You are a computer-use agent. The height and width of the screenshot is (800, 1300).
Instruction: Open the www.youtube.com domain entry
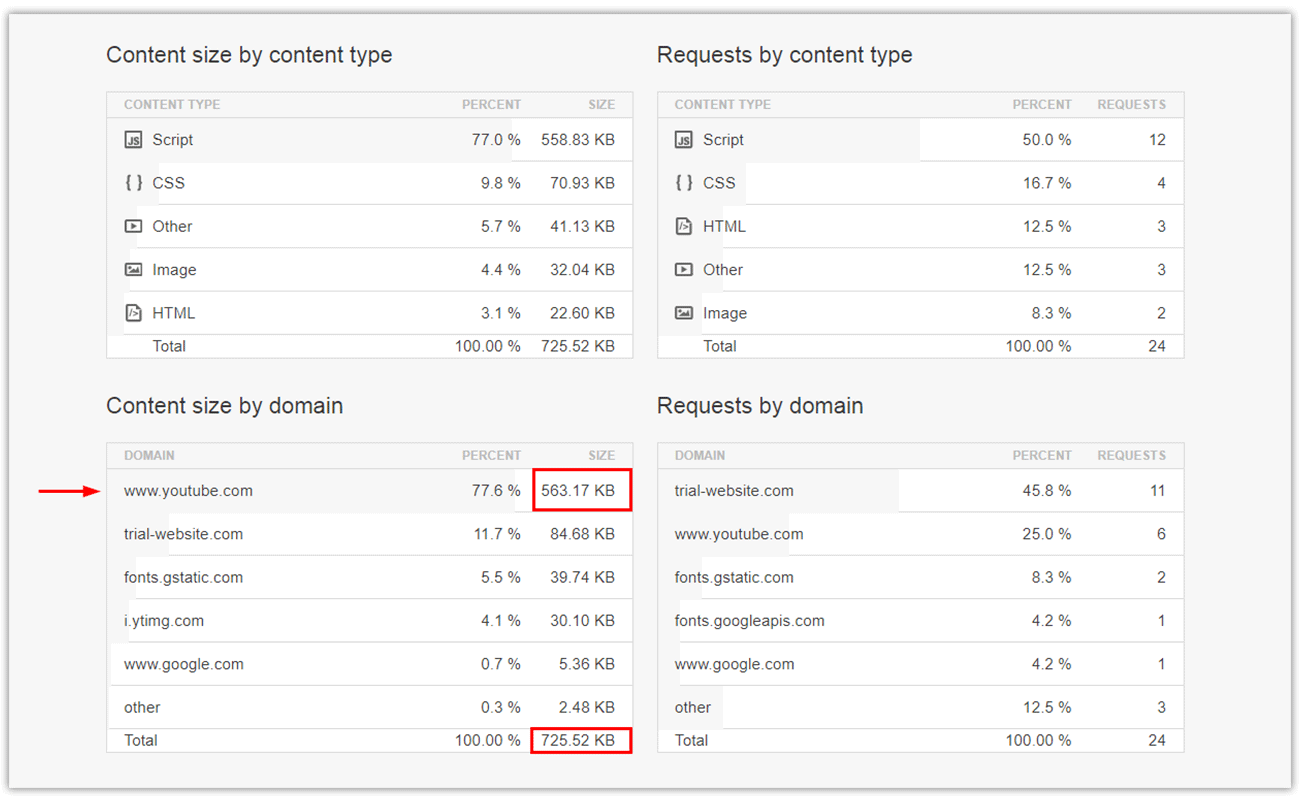(188, 490)
